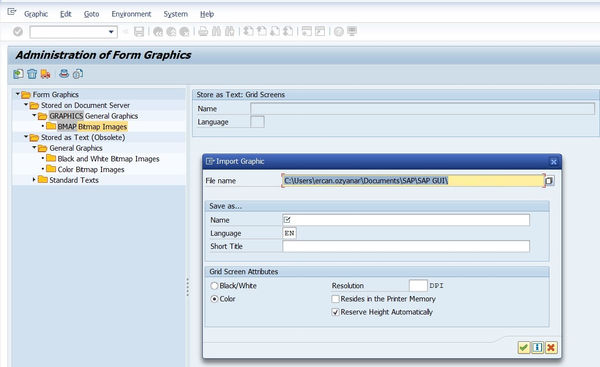The height and width of the screenshot is (367, 600).
Task: Click the Transport truck icon
Action: click(46, 74)
